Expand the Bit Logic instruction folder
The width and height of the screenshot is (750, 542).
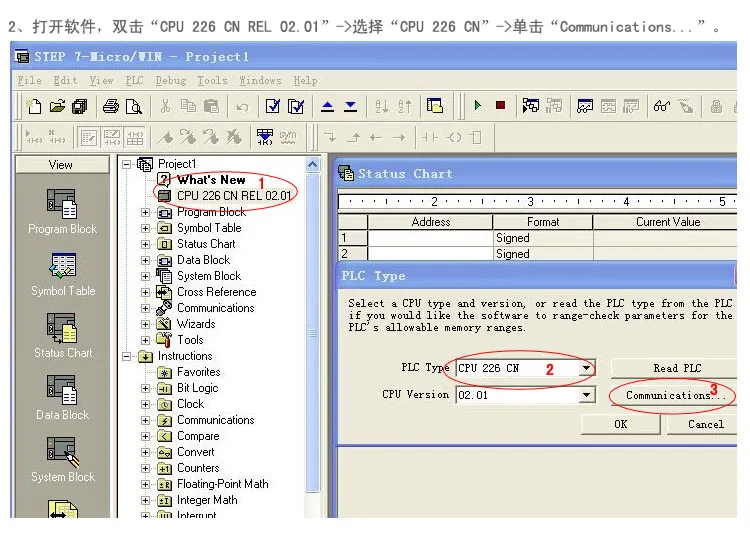(x=145, y=388)
